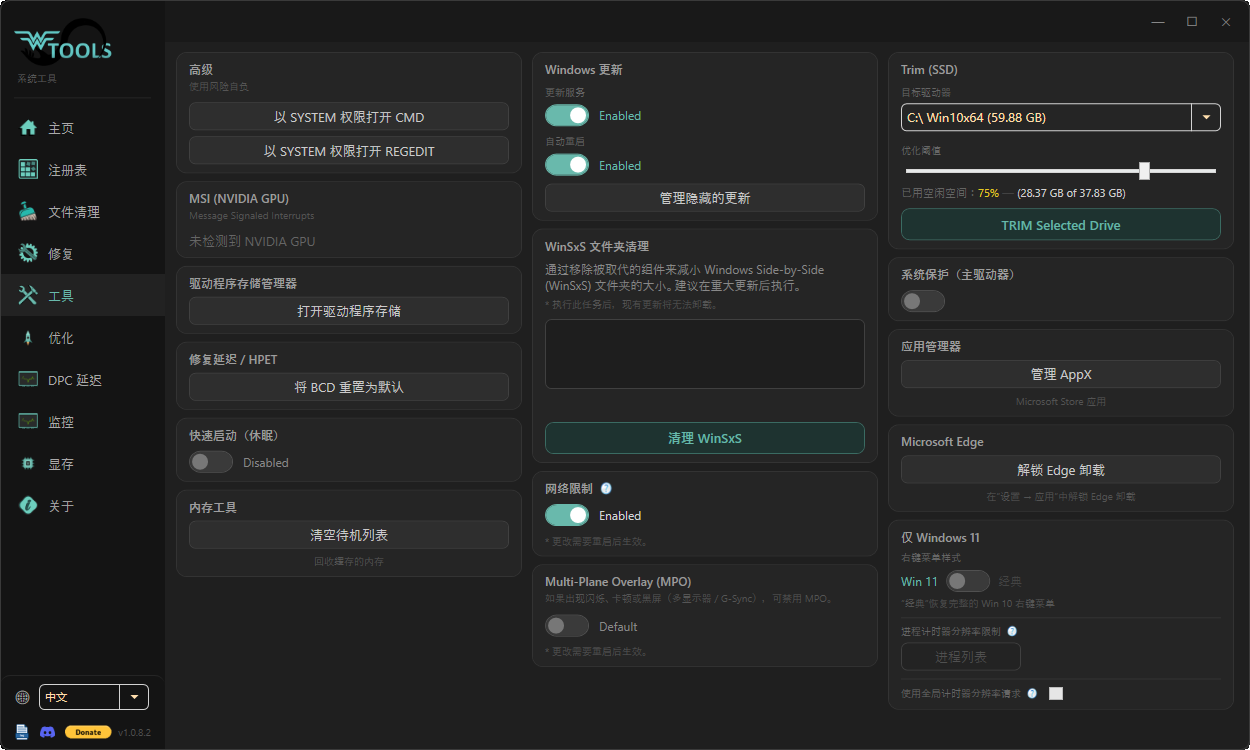Open the 中文 language dropdown
The image size is (1250, 750).
(94, 697)
